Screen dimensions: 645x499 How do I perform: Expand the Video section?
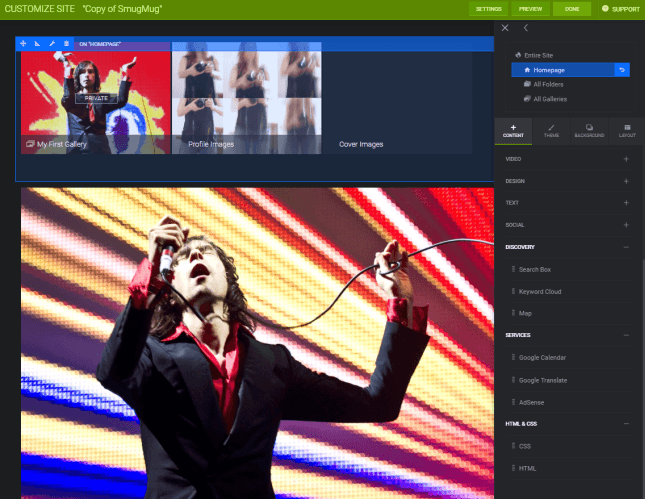(x=626, y=159)
